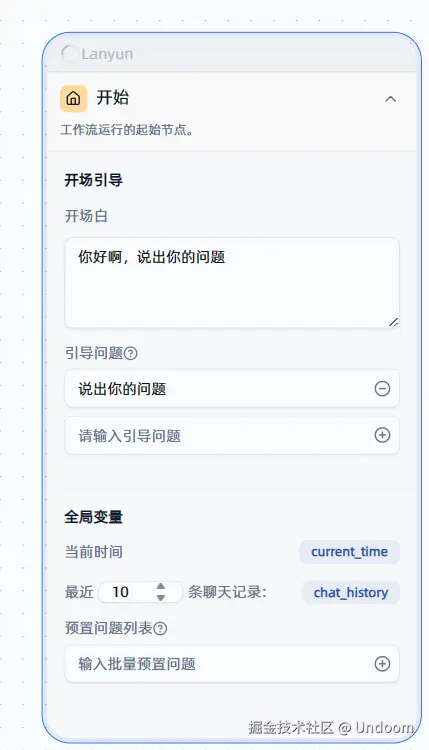Open help tooltip beside 预置问题列表
This screenshot has height=750, width=429.
(x=160, y=629)
